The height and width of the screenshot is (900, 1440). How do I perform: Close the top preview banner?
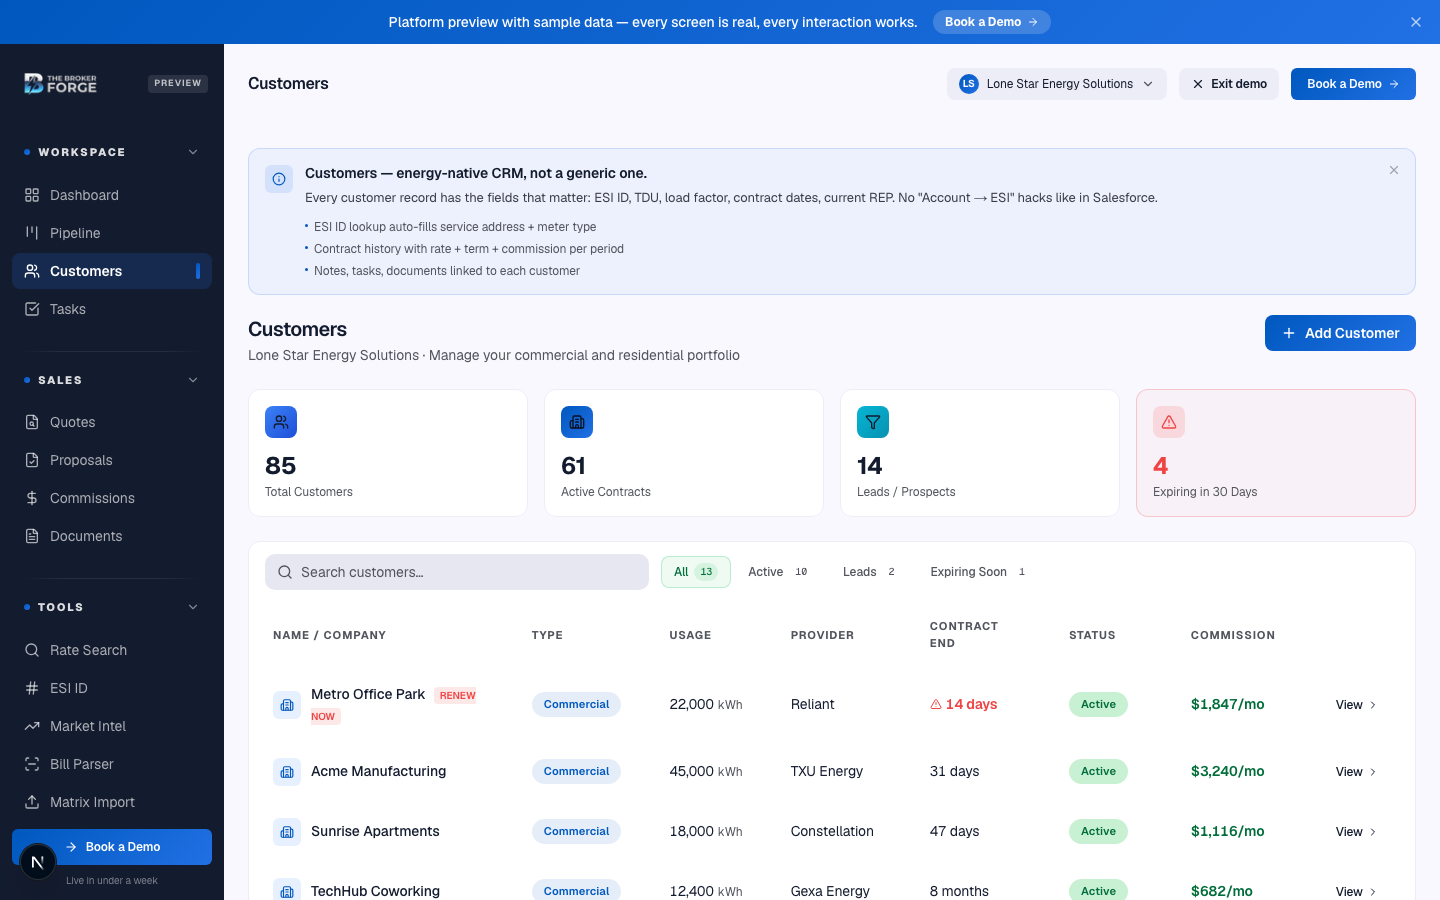pos(1416,22)
